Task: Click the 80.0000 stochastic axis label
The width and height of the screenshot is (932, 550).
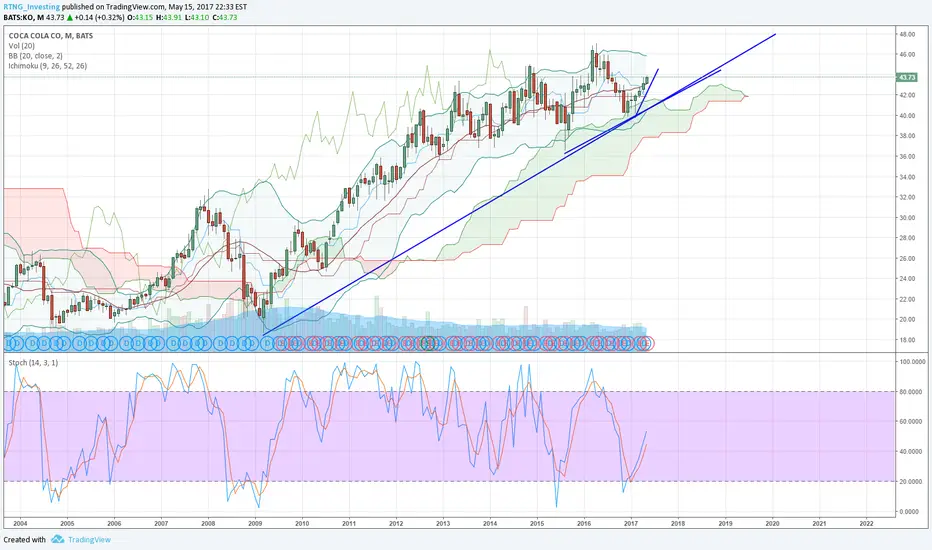Action: click(912, 392)
